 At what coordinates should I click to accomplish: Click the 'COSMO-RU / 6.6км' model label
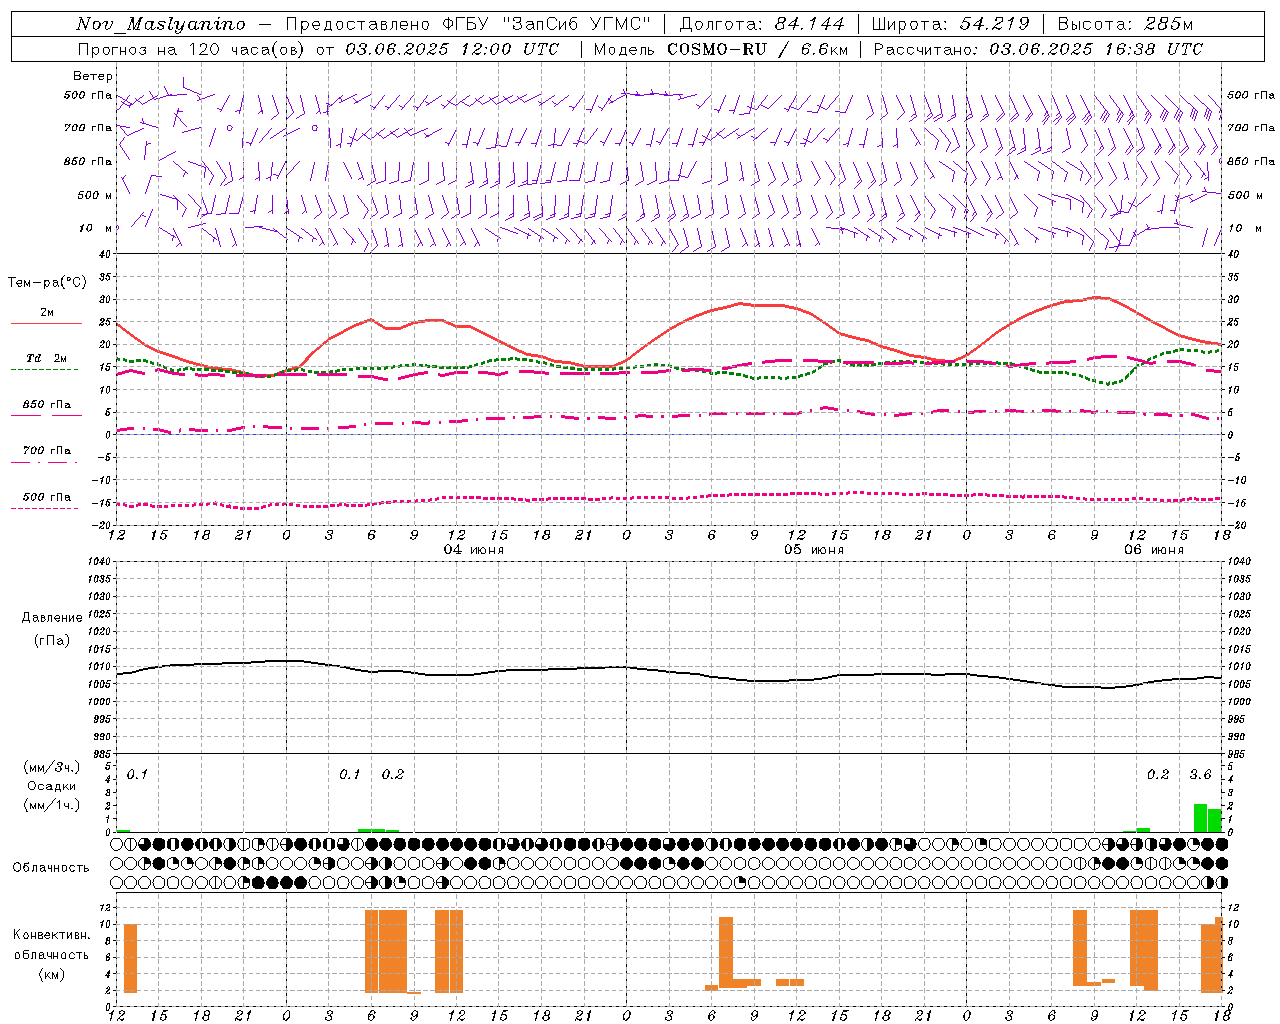pyautogui.click(x=758, y=49)
